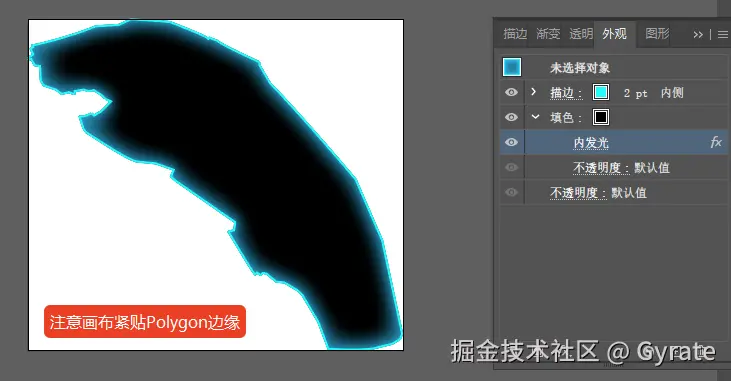Click the 描边 label link
This screenshot has height=381, width=731.
tap(566, 93)
